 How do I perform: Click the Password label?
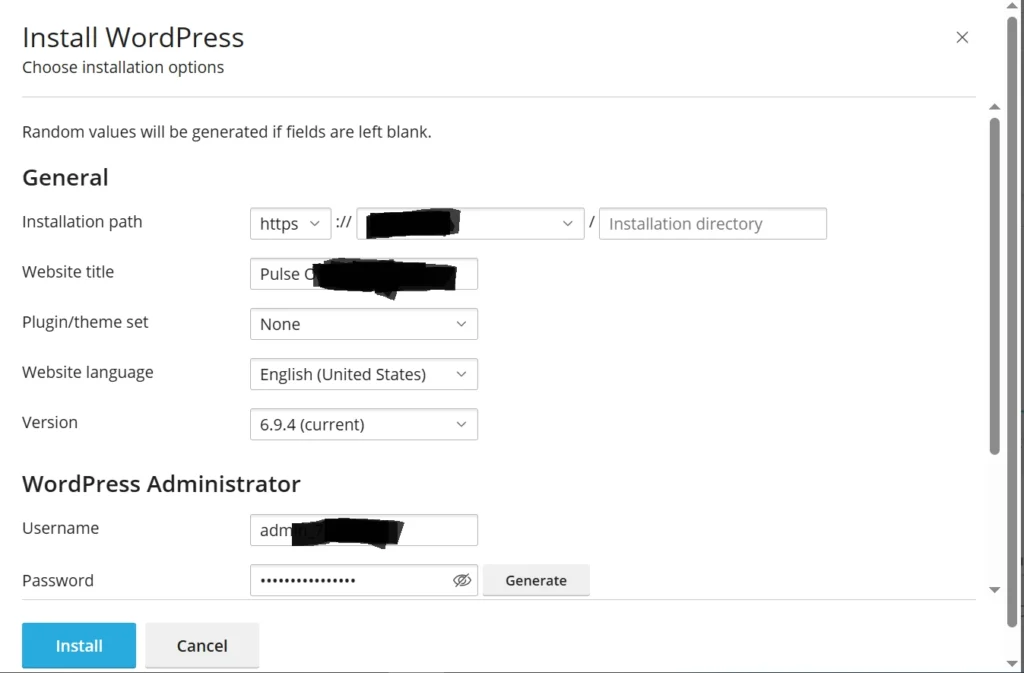coord(58,580)
